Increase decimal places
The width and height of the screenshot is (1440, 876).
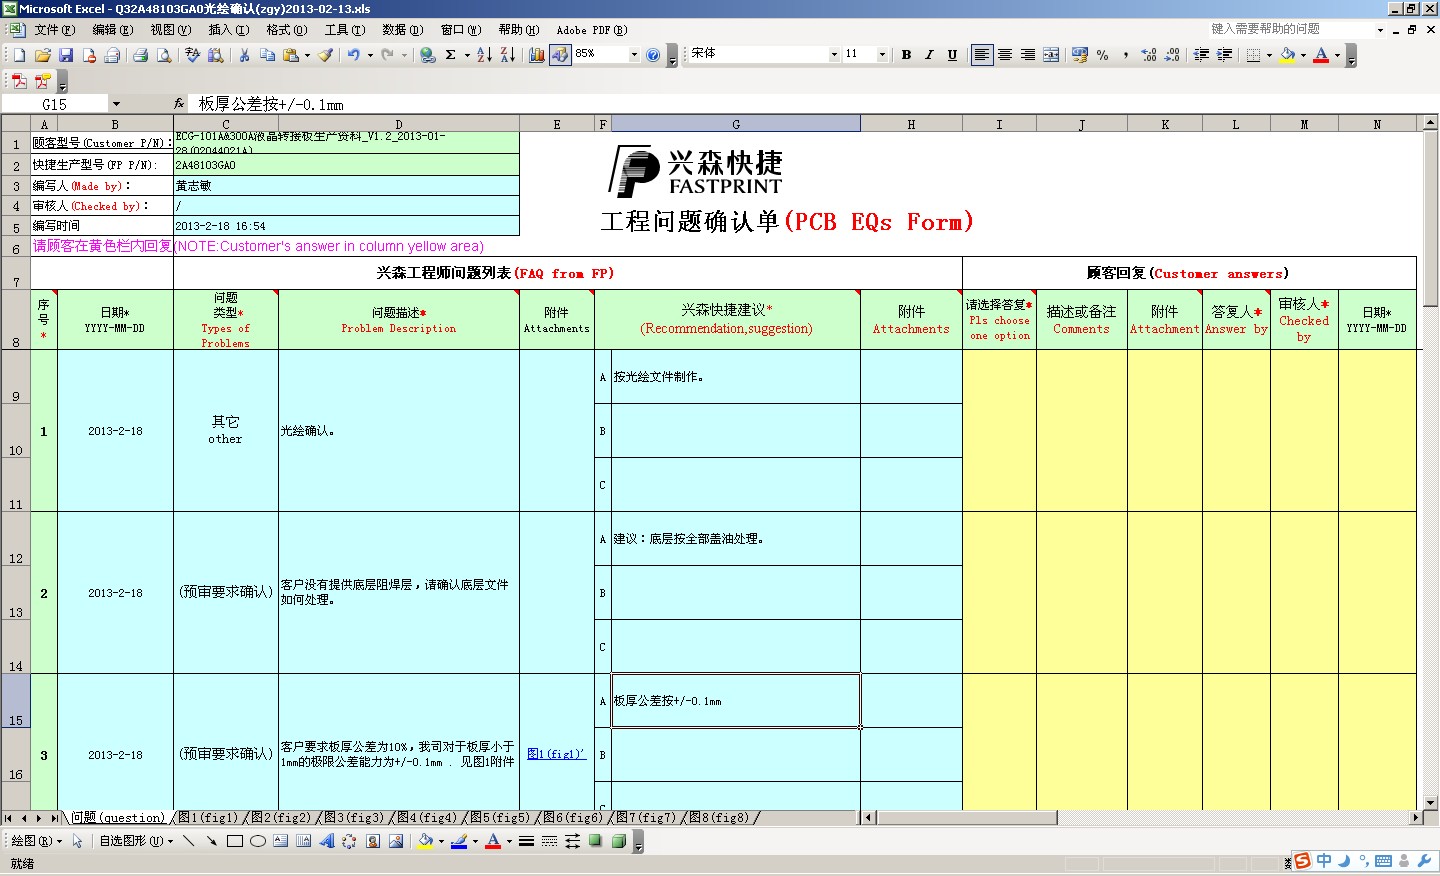pyautogui.click(x=1149, y=55)
